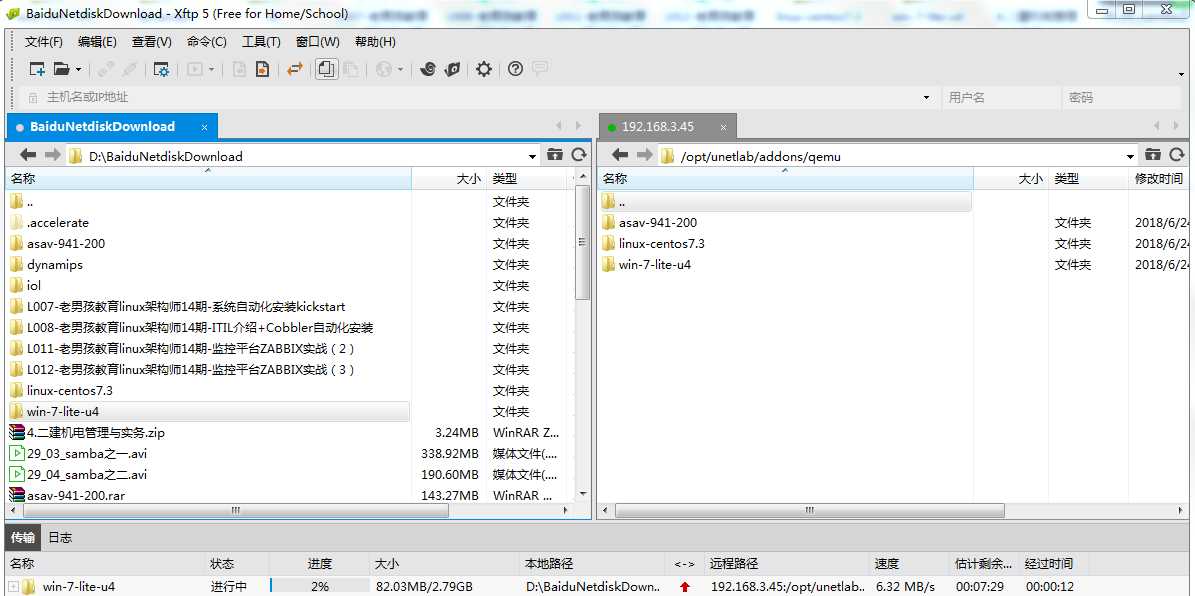Open session properties (window with gear icon)
The width and height of the screenshot is (1195, 596).
point(162,69)
